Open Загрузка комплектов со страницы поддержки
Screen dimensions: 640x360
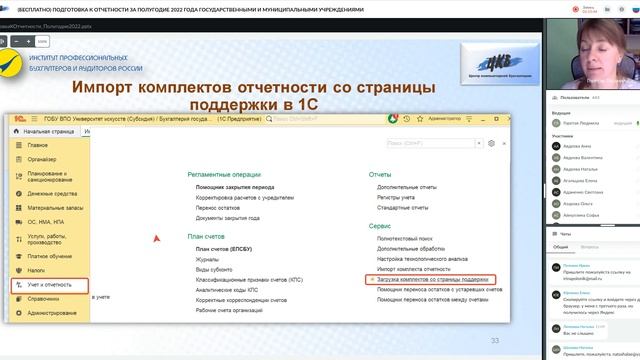point(432,280)
